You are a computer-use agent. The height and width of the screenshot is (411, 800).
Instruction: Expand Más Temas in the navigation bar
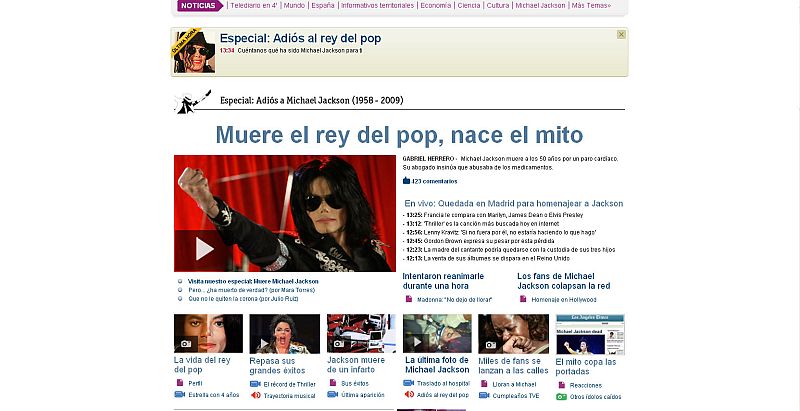pyautogui.click(x=591, y=6)
